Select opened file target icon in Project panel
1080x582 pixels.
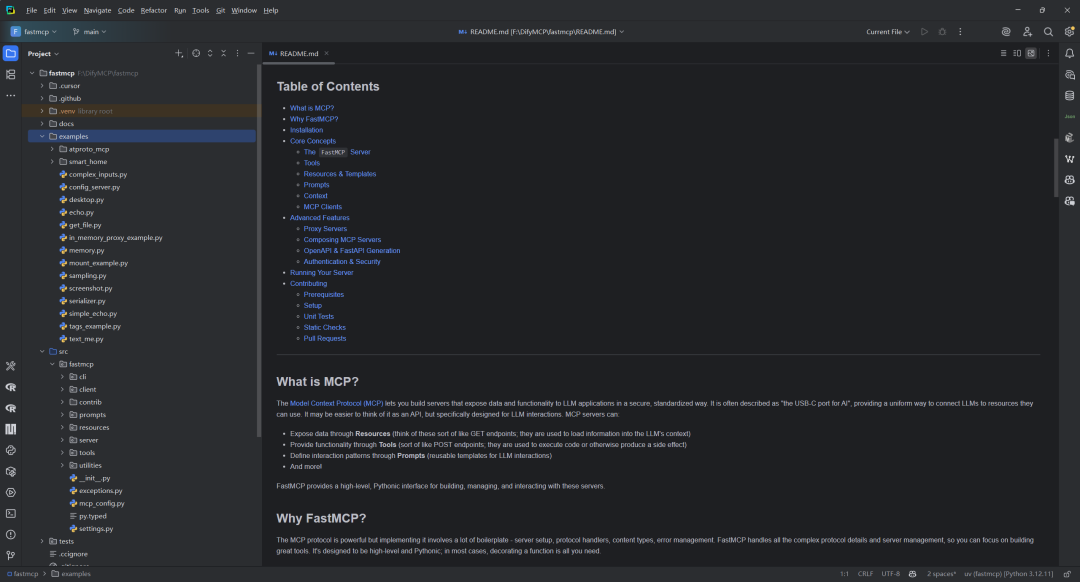click(x=196, y=53)
